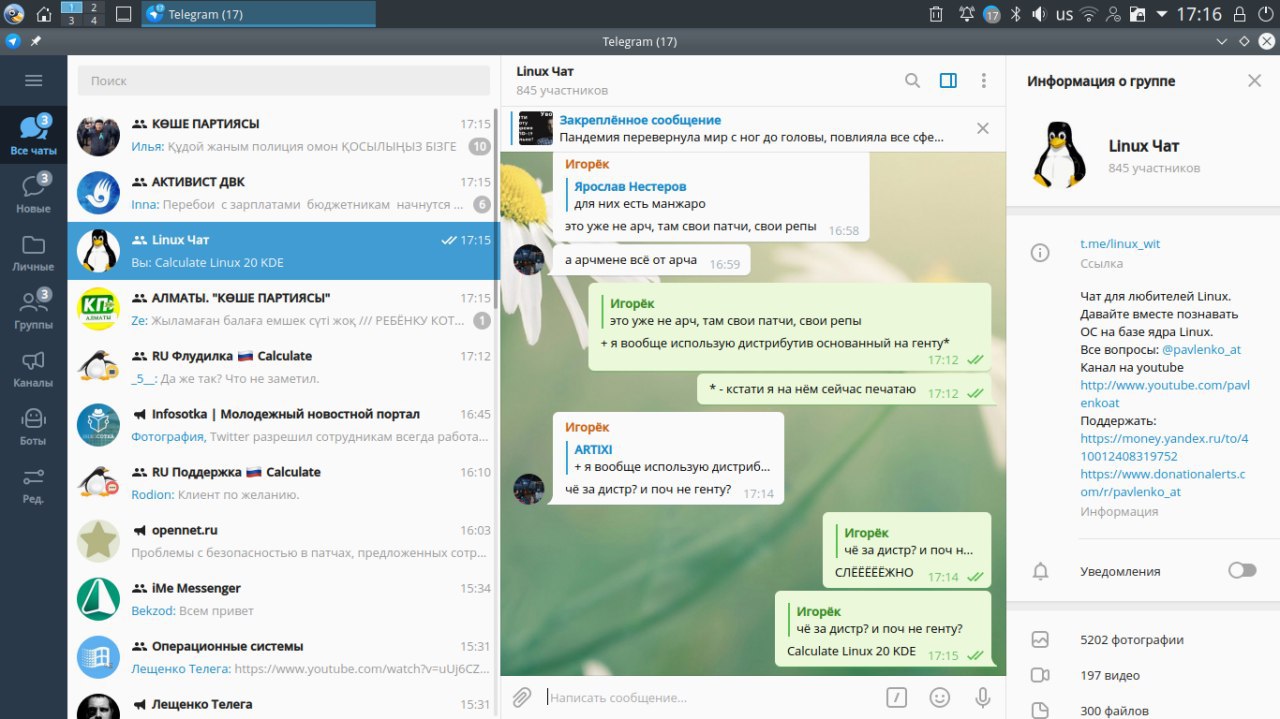Open the Лещенко Телега channel
The image size is (1280, 719).
[x=282, y=703]
